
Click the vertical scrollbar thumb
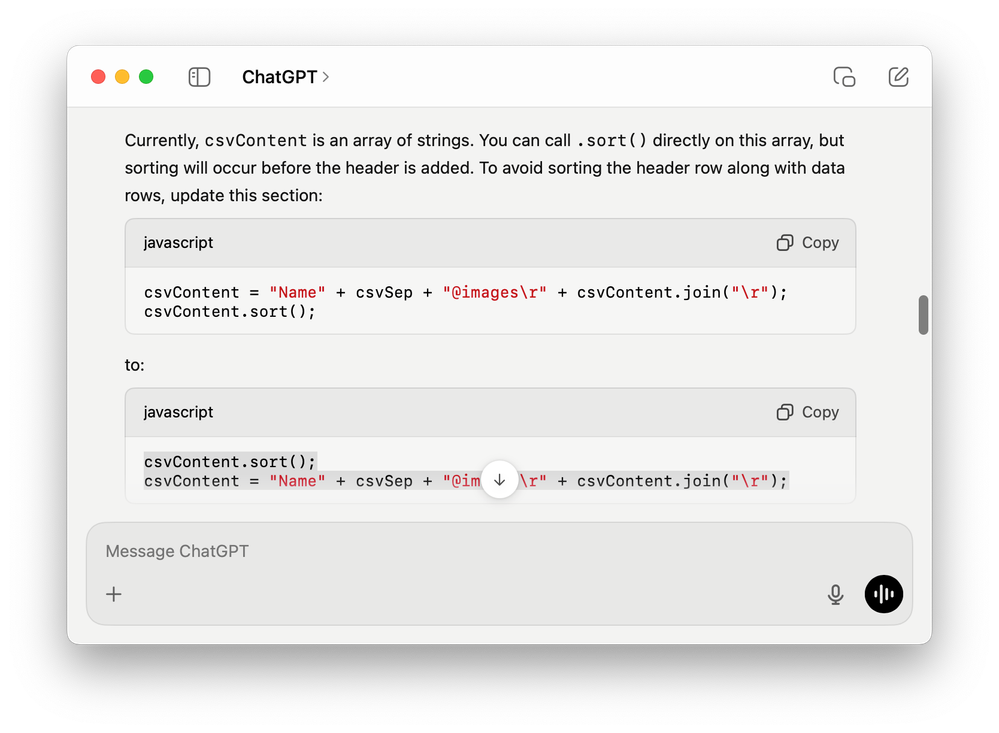coord(923,315)
